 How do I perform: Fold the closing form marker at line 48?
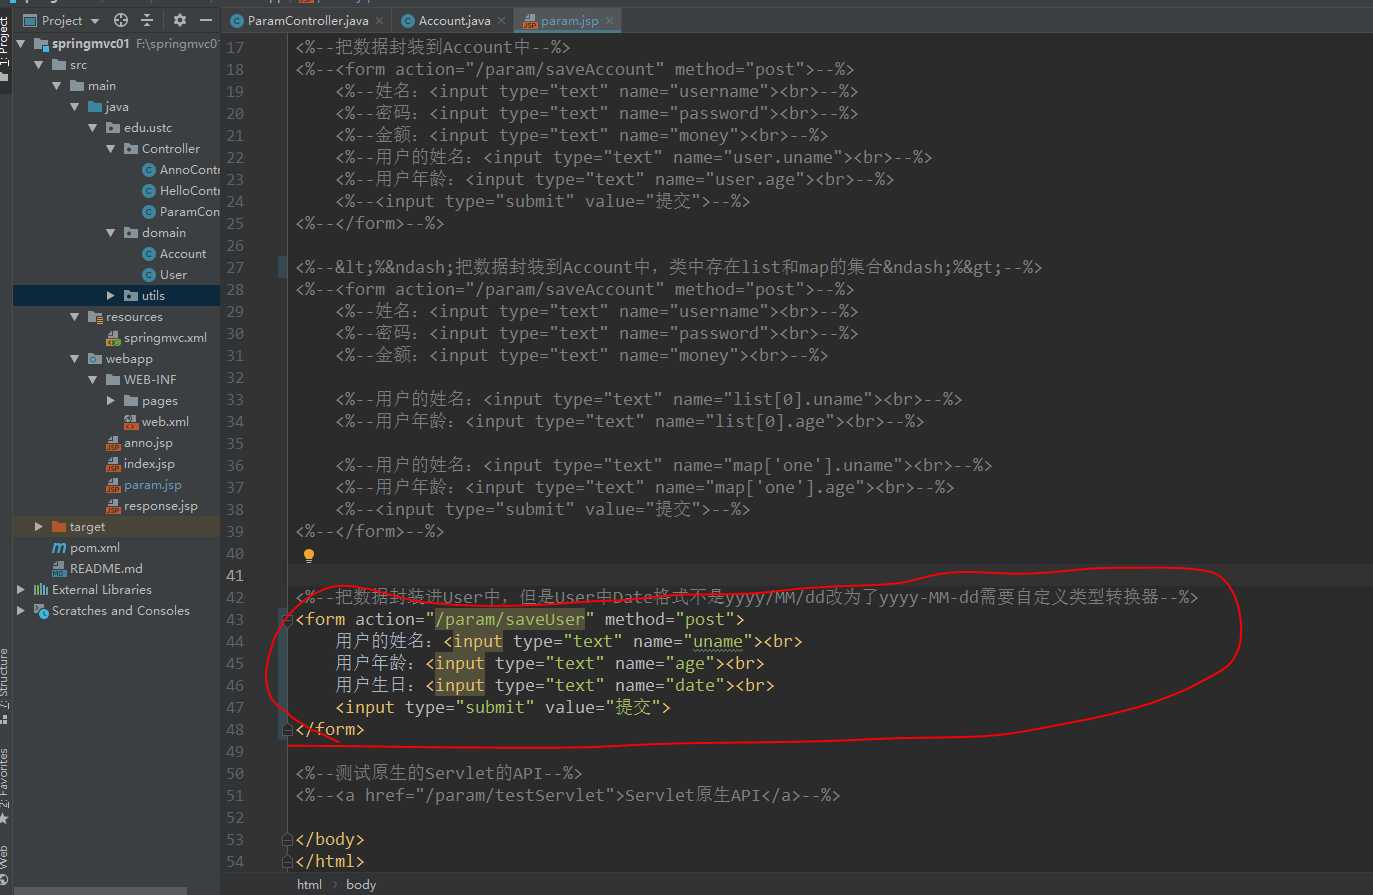(x=288, y=730)
